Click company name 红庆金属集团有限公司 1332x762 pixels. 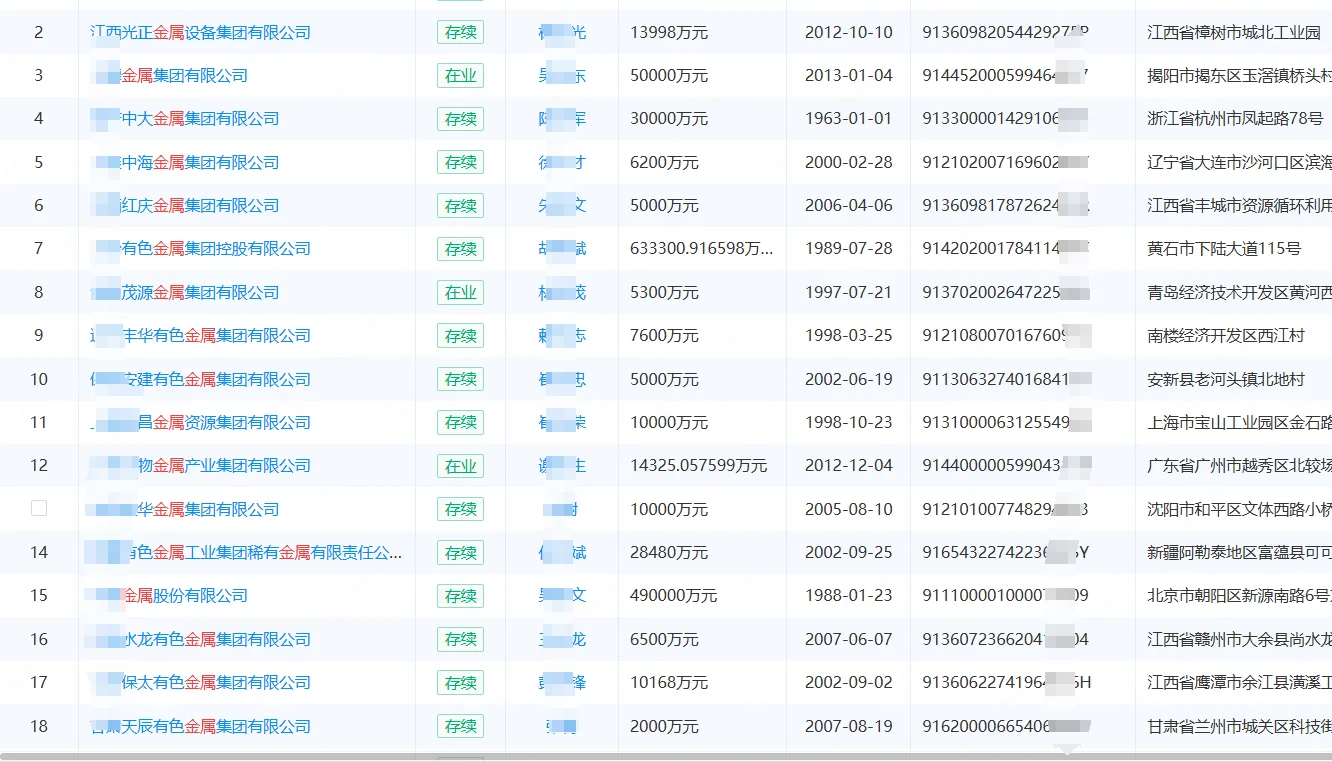200,205
